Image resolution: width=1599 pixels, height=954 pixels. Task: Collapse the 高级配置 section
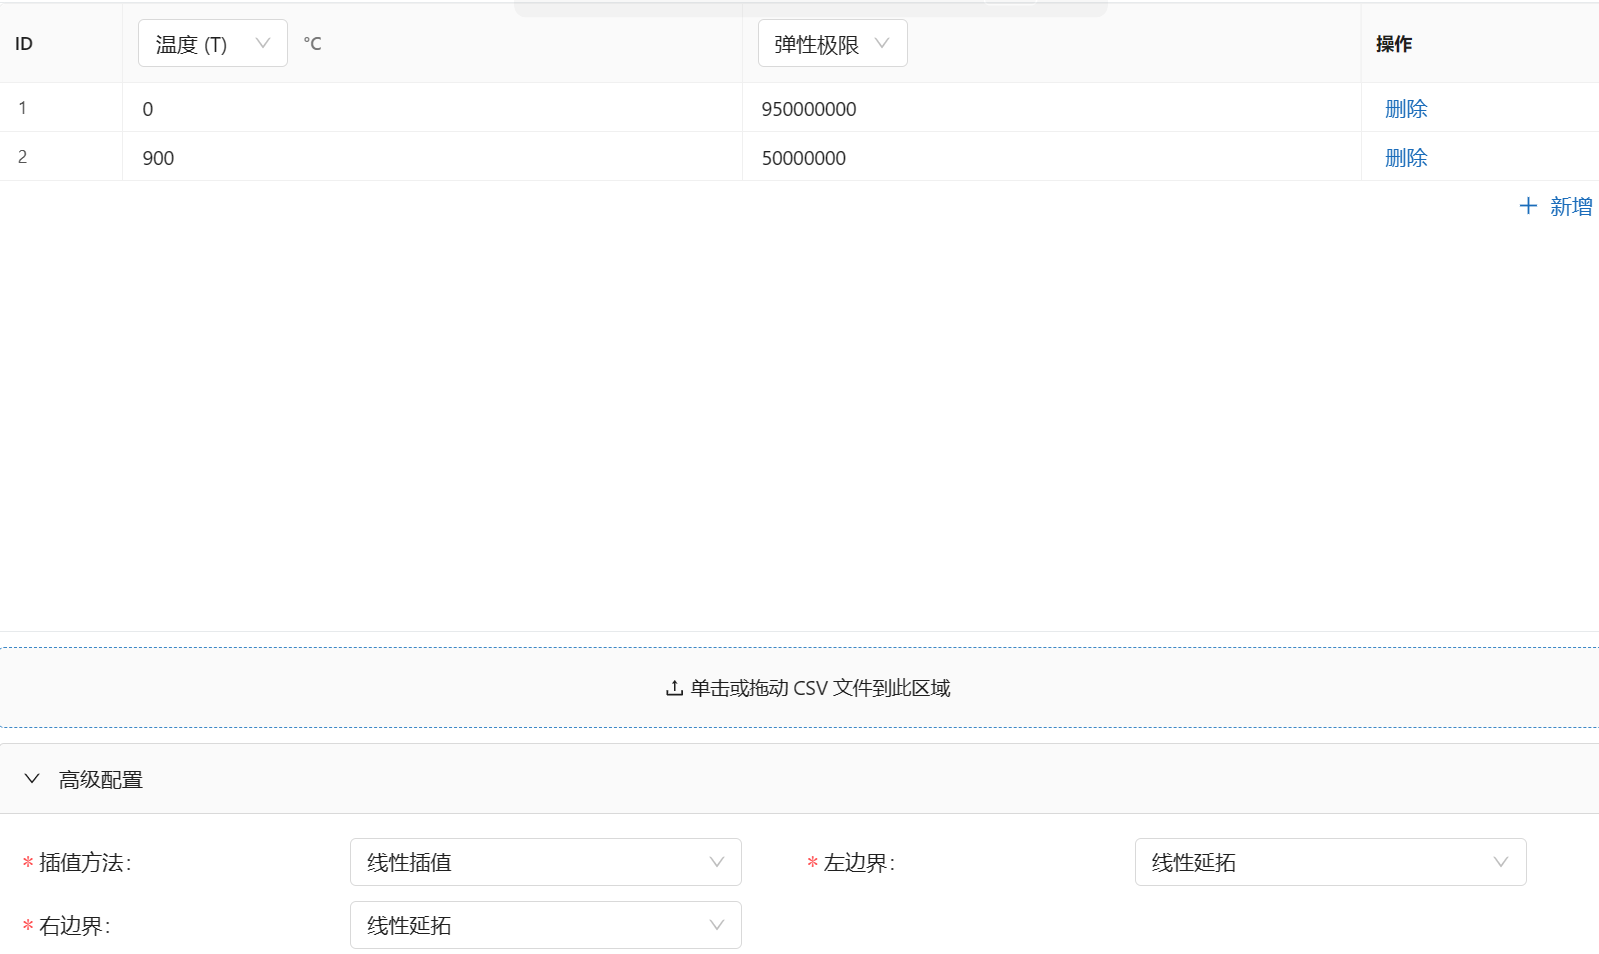[x=32, y=779]
